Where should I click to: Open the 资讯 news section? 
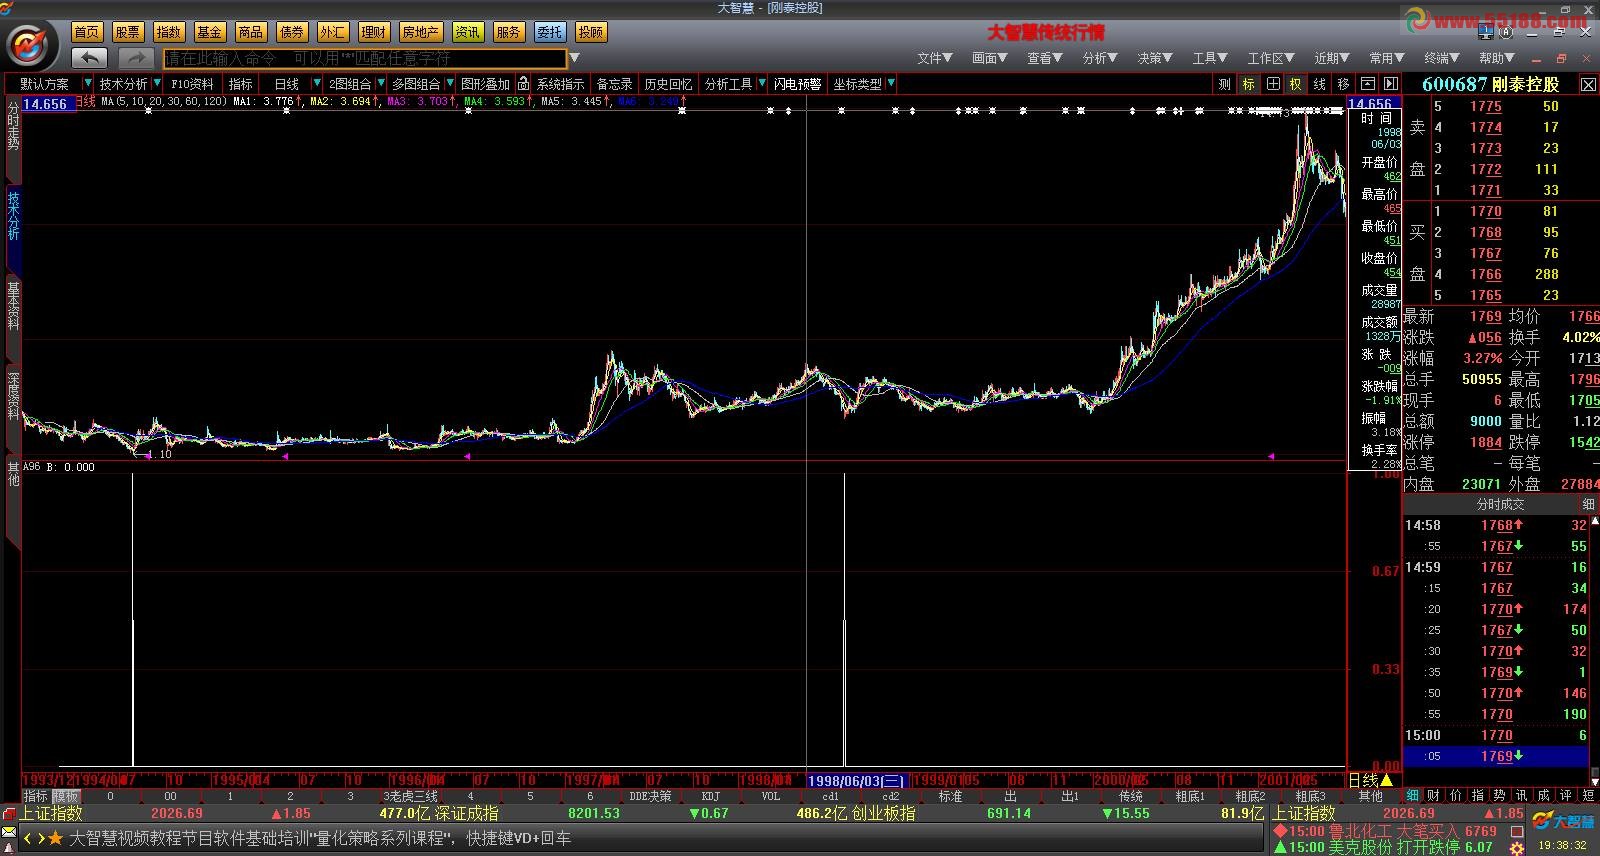pos(468,32)
